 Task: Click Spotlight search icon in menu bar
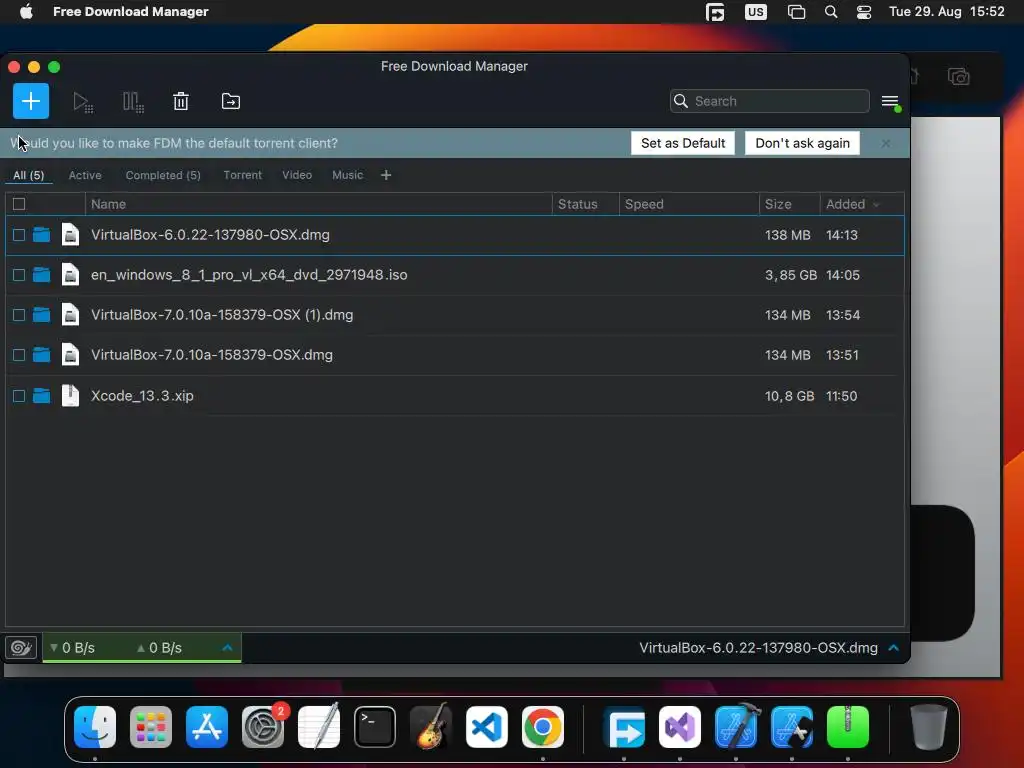click(831, 12)
